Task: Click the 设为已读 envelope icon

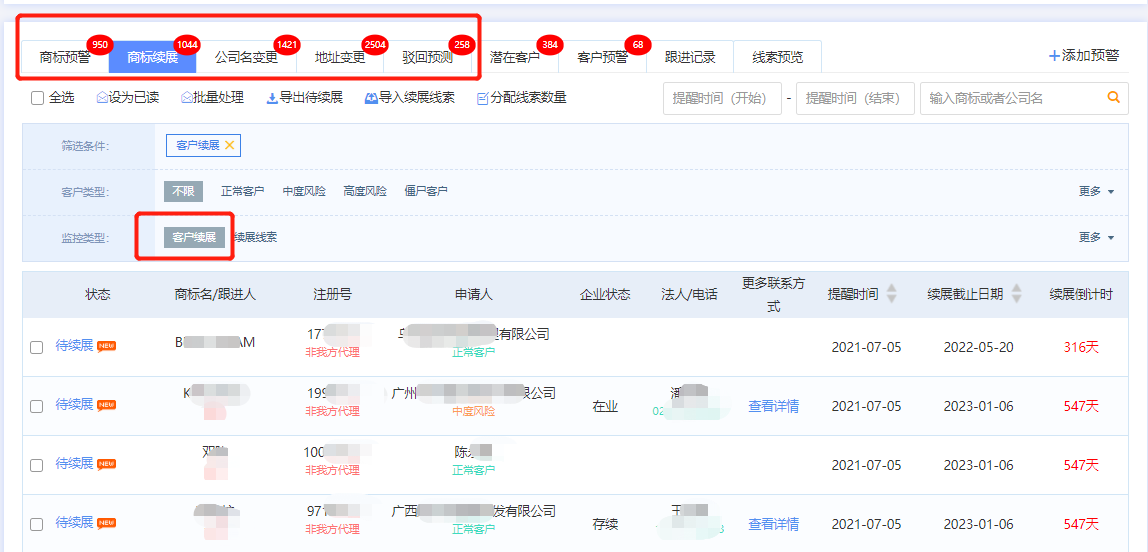Action: 102,98
